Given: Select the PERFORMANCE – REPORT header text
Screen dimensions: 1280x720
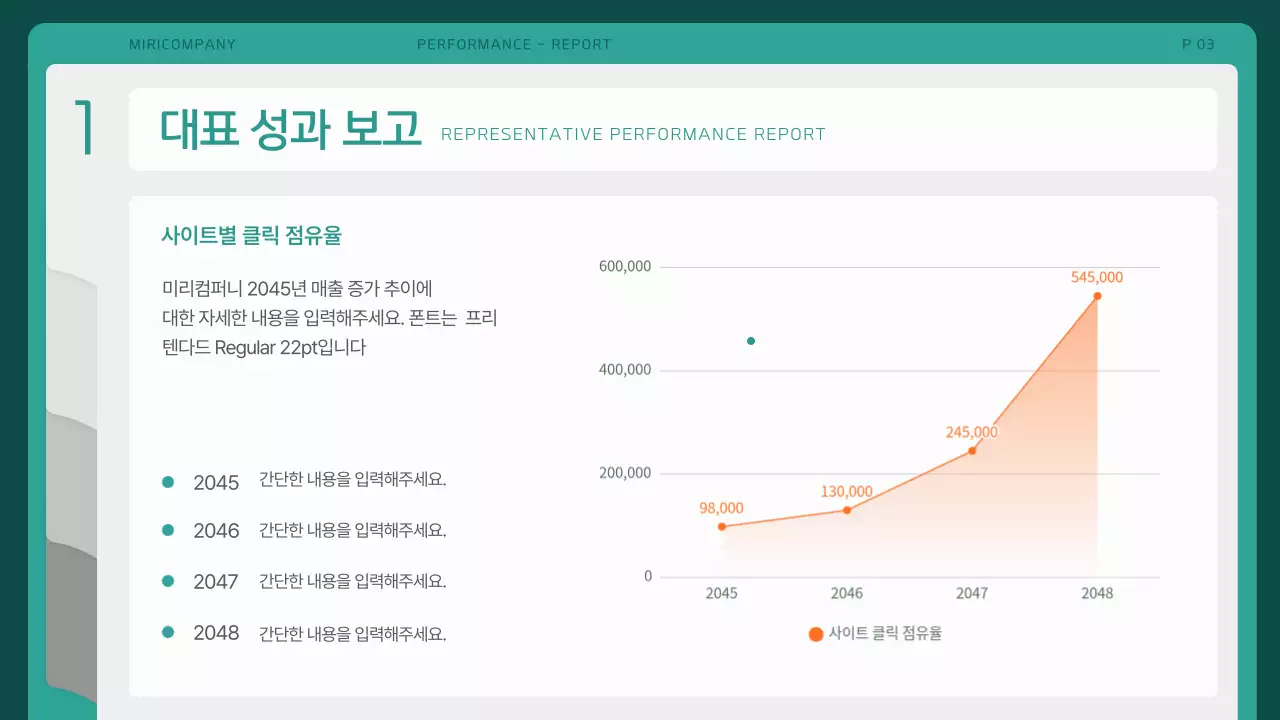Looking at the screenshot, I should click(x=515, y=44).
